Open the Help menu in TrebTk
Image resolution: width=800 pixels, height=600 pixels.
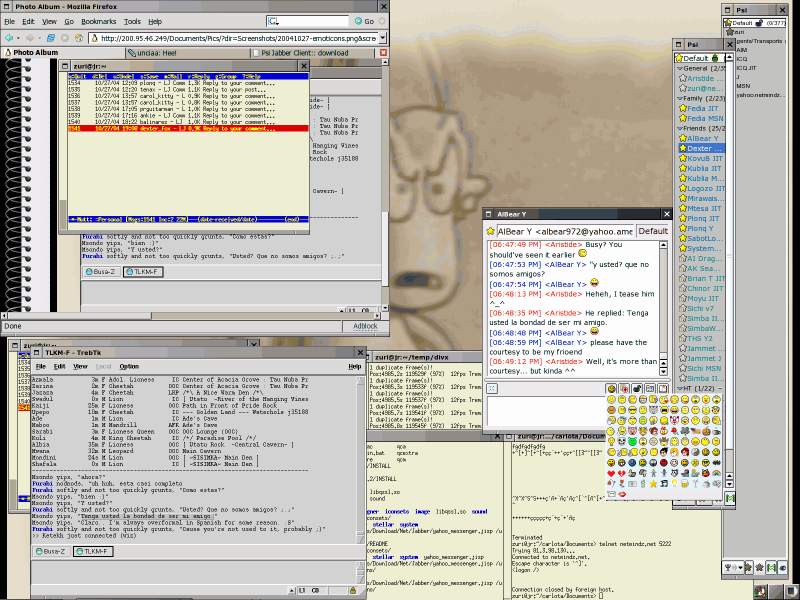click(354, 366)
